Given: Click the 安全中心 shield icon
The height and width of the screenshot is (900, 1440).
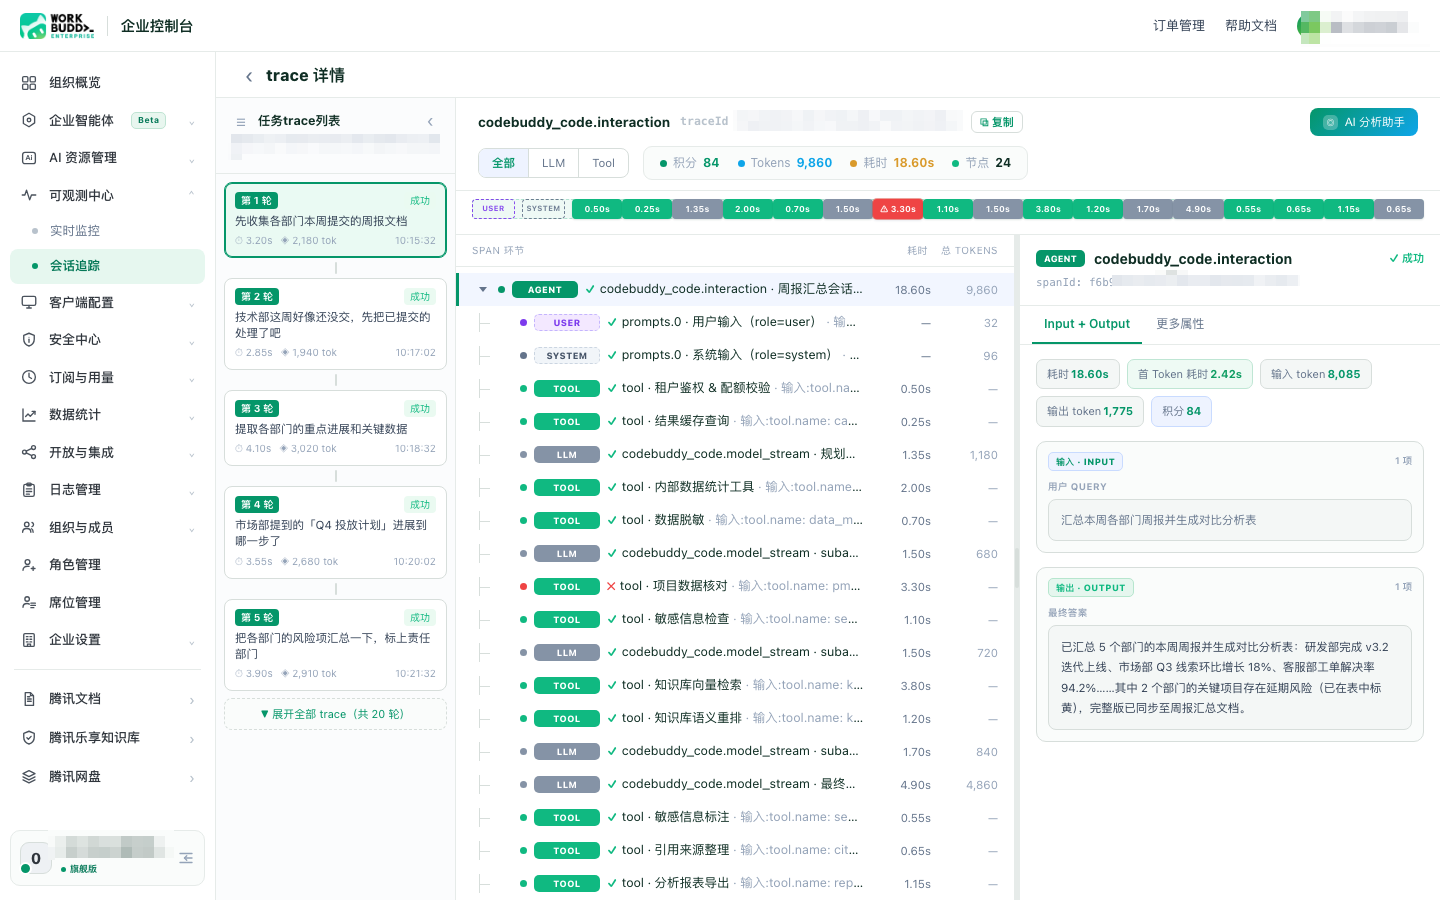Looking at the screenshot, I should 29,340.
